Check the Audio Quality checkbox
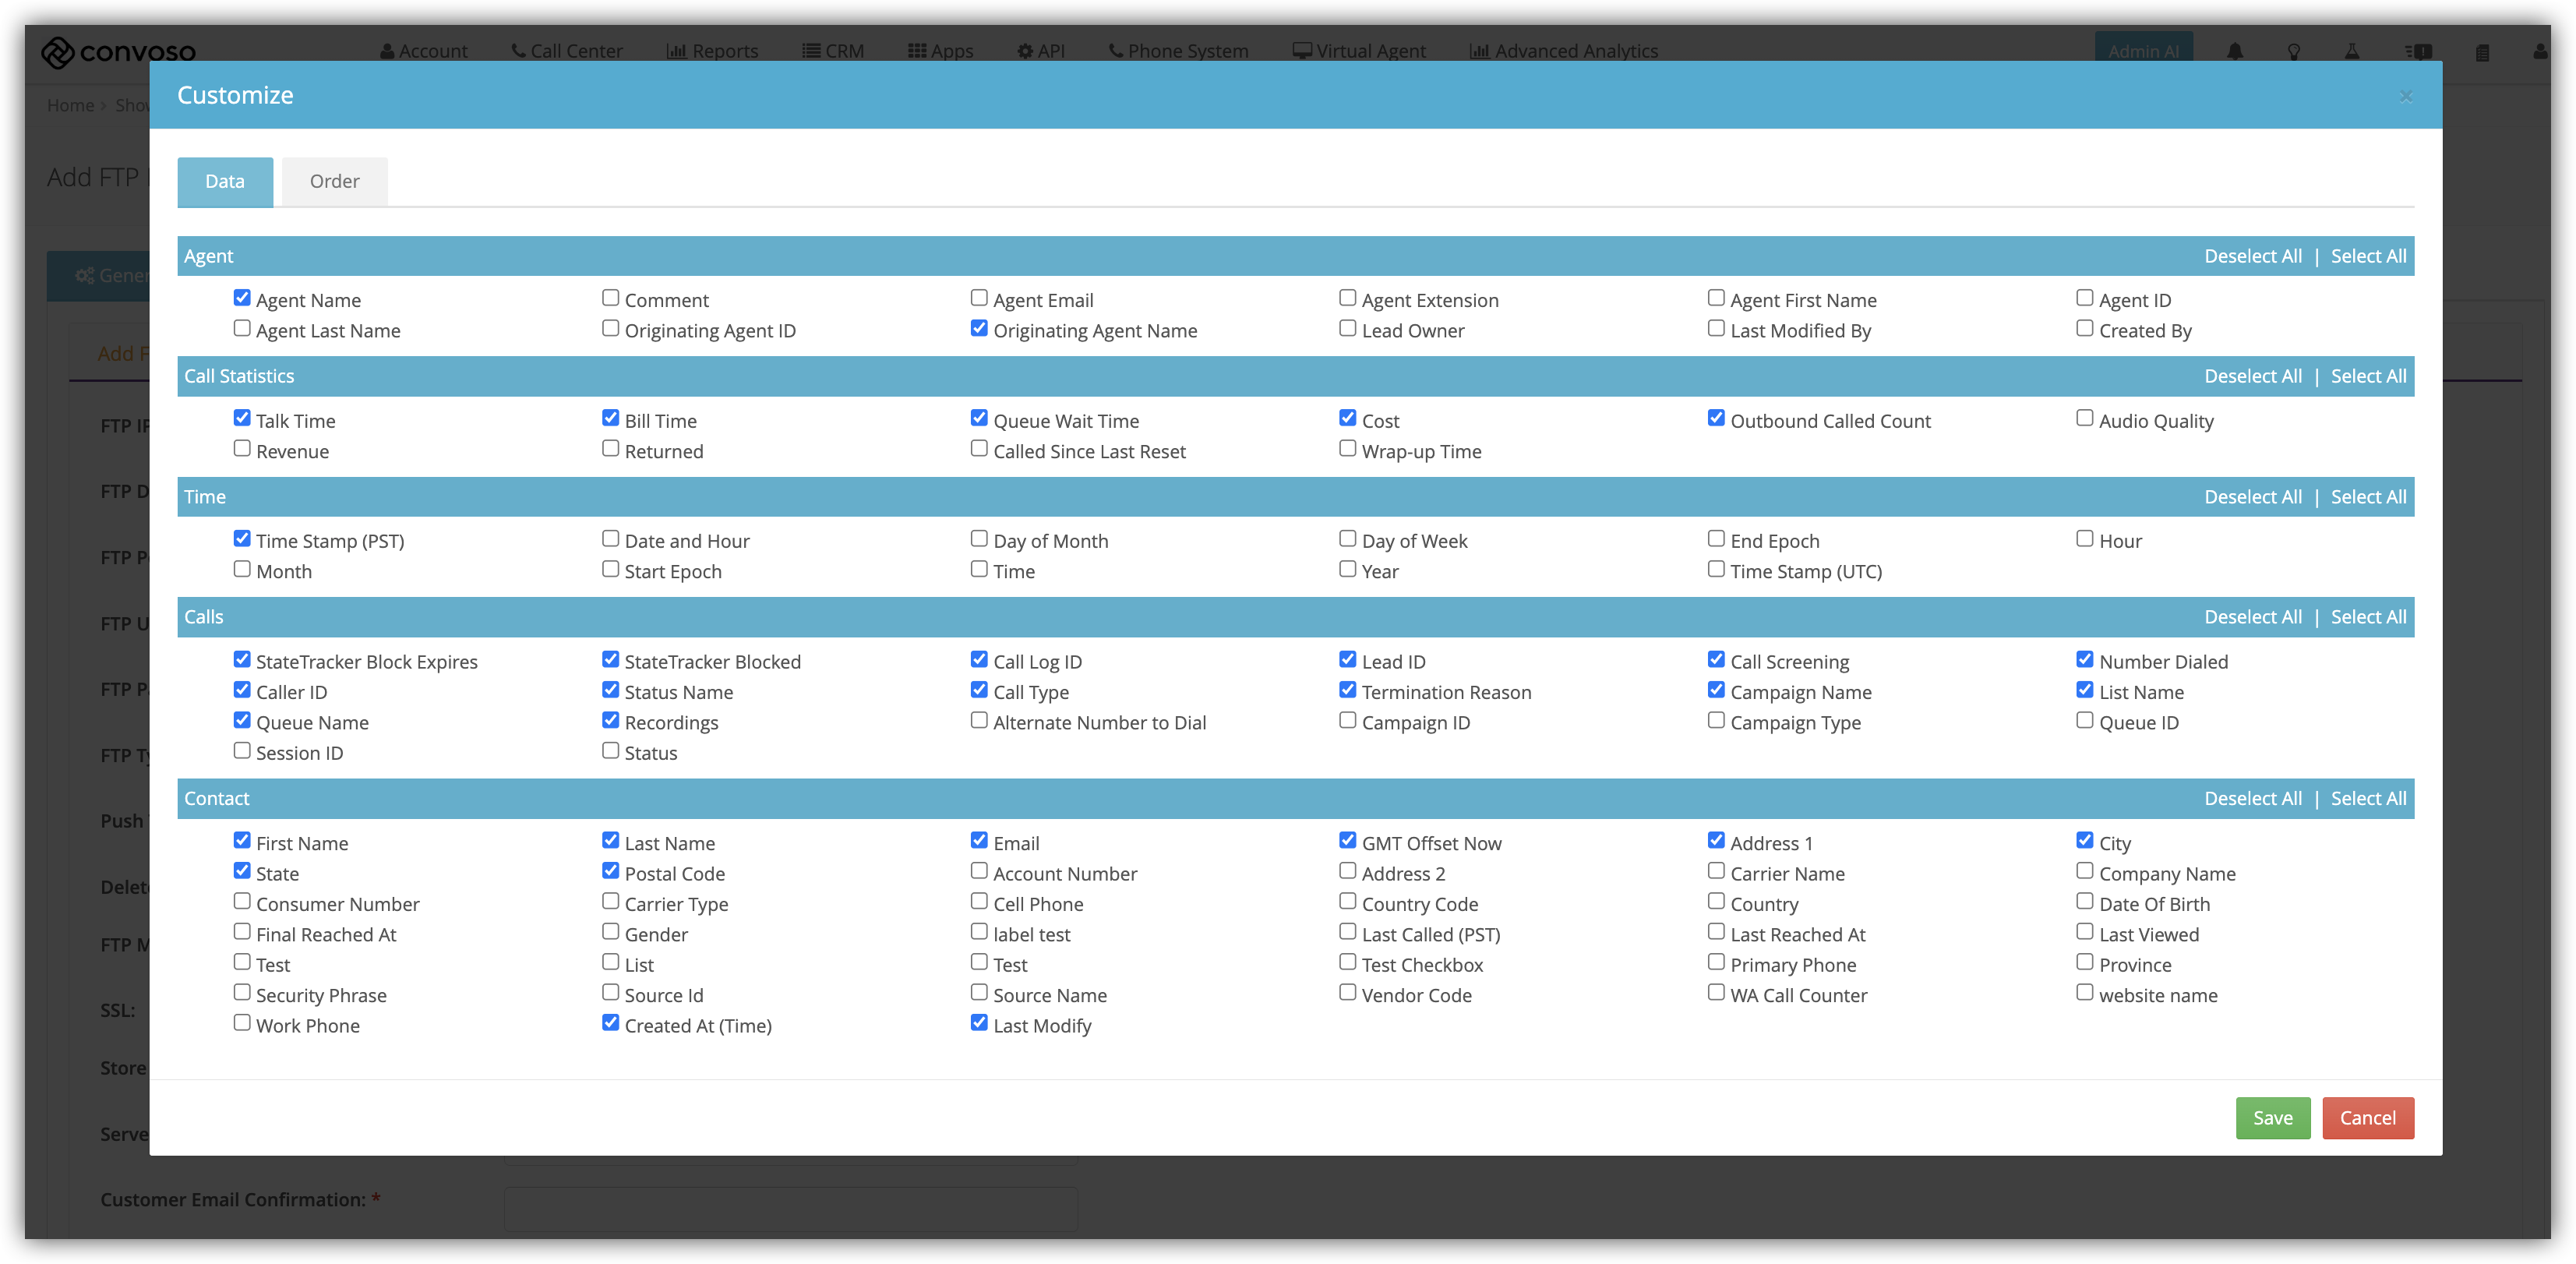The height and width of the screenshot is (1264, 2576). coord(2085,418)
